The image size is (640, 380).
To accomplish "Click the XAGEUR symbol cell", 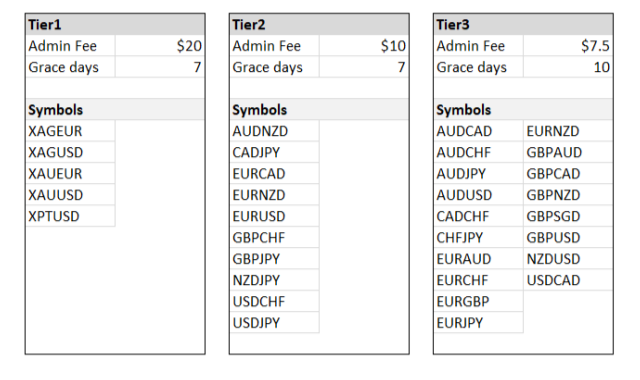I will pos(70,131).
